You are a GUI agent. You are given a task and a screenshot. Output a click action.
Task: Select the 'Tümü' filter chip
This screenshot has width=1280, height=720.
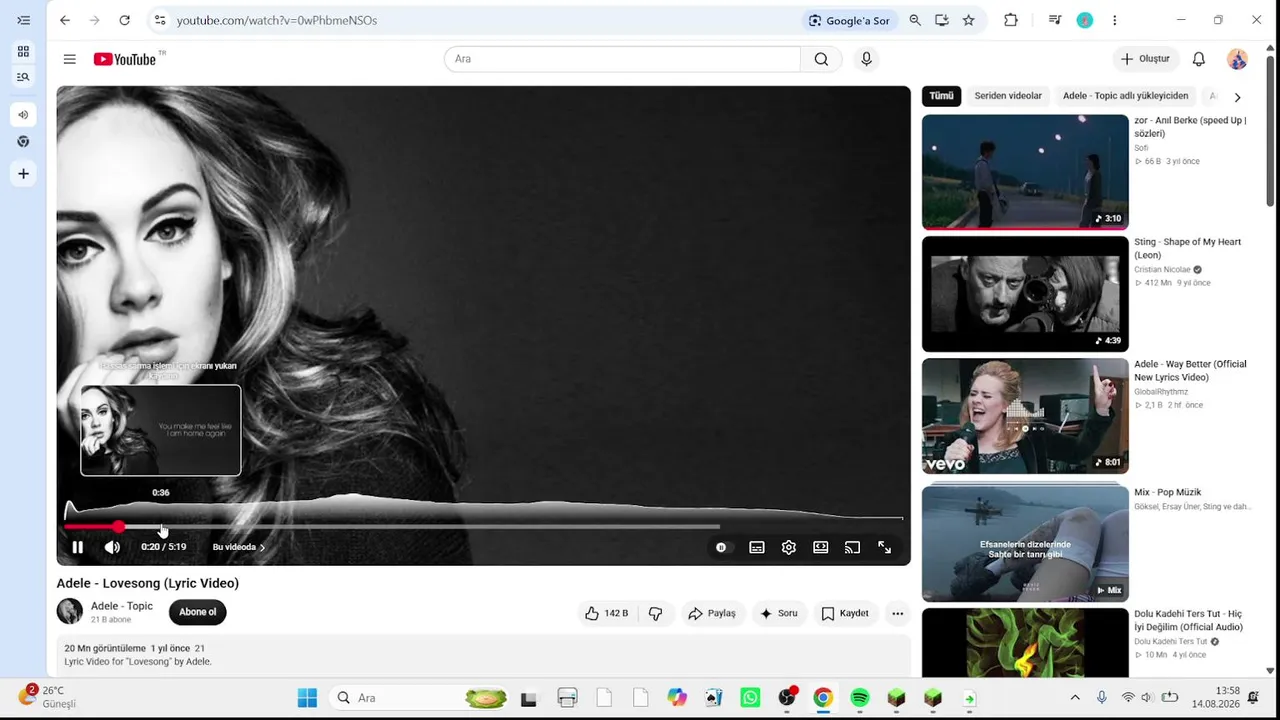942,96
